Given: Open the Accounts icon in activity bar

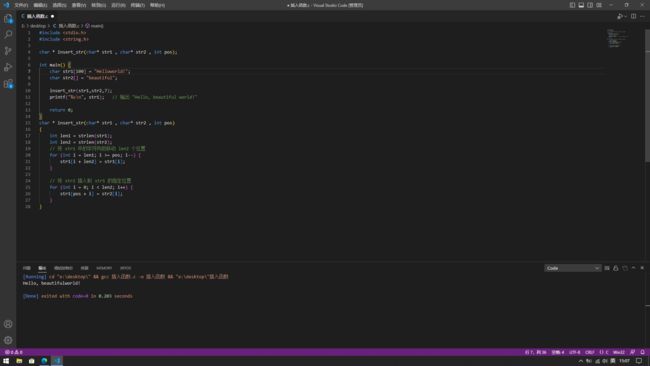Looking at the screenshot, I should coord(8,324).
